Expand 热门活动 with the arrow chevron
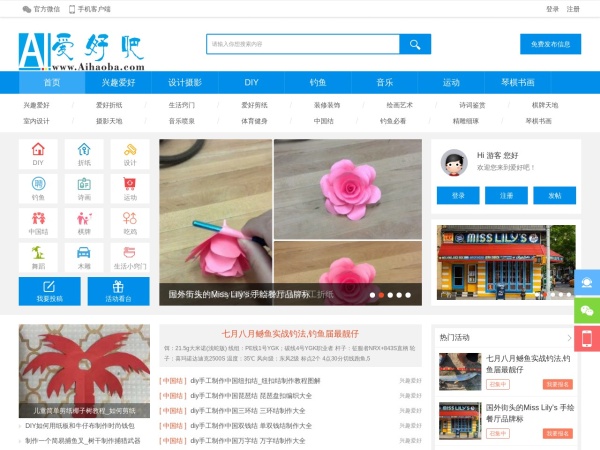This screenshot has height=450, width=600. (x=569, y=338)
